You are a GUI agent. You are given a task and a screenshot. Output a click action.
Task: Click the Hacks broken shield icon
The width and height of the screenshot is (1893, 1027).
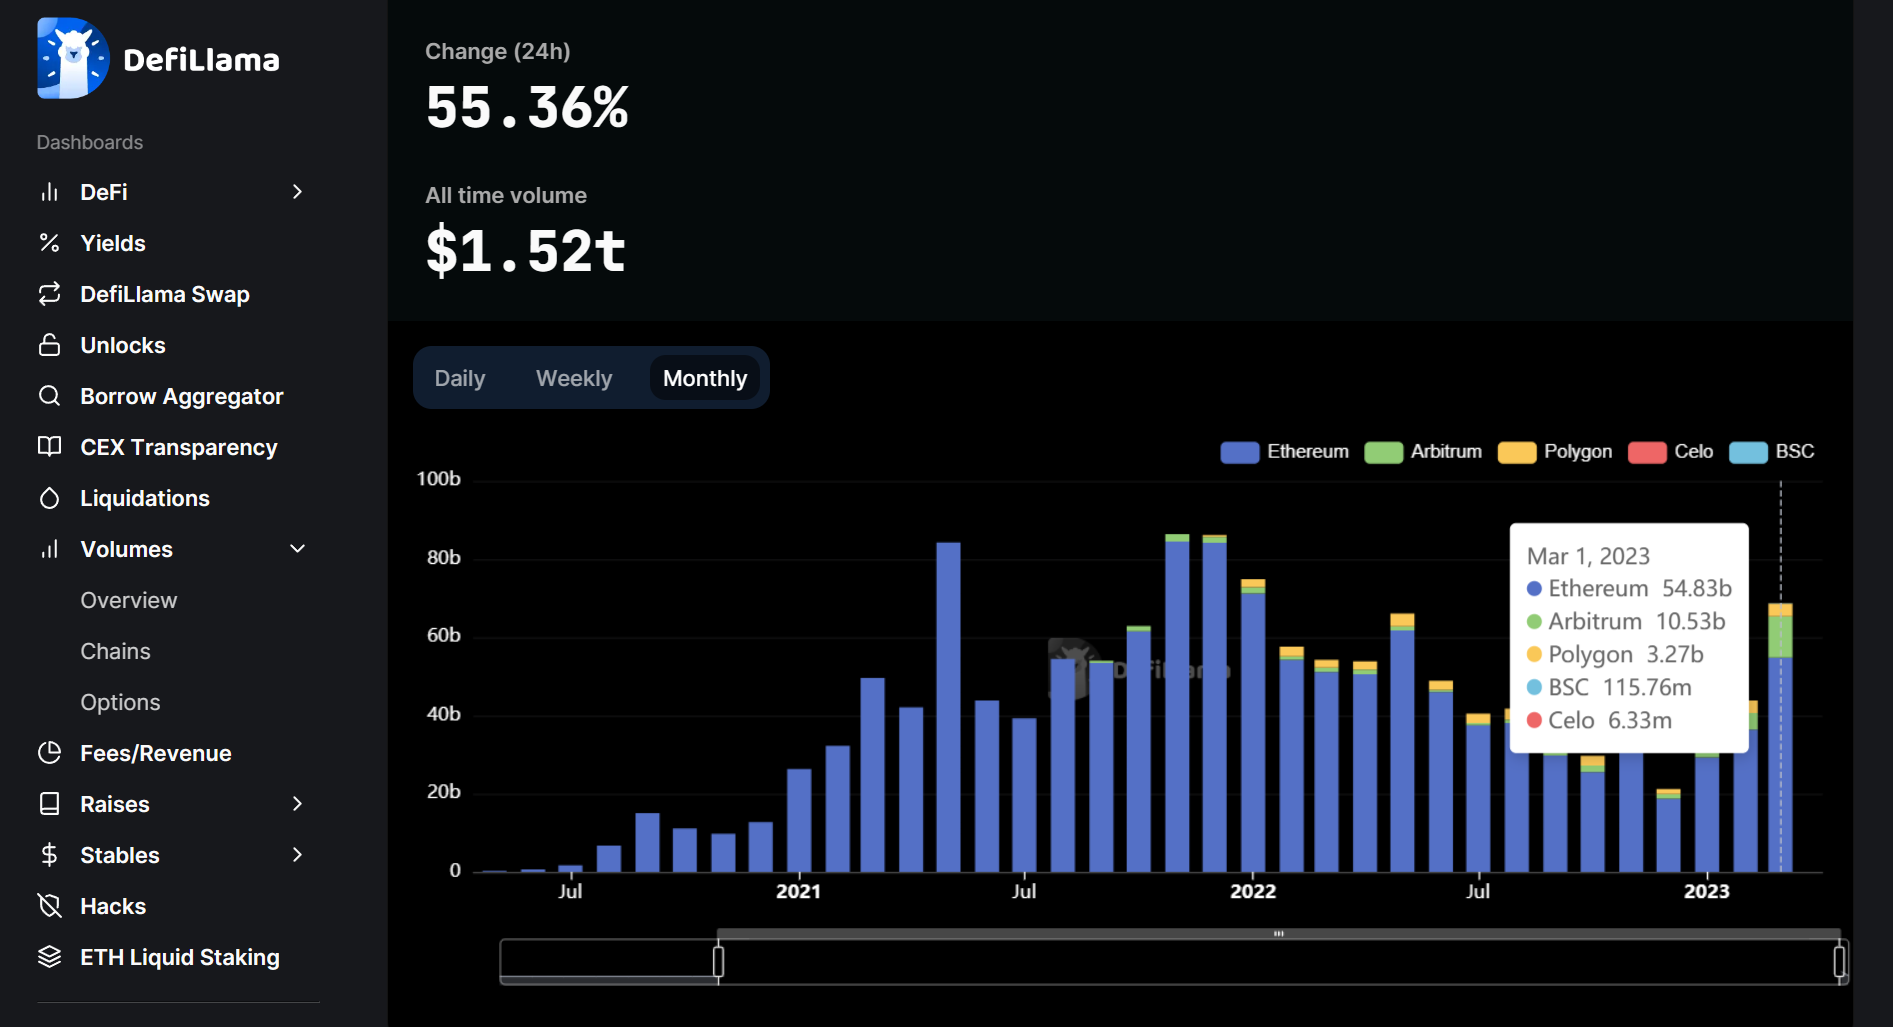49,906
